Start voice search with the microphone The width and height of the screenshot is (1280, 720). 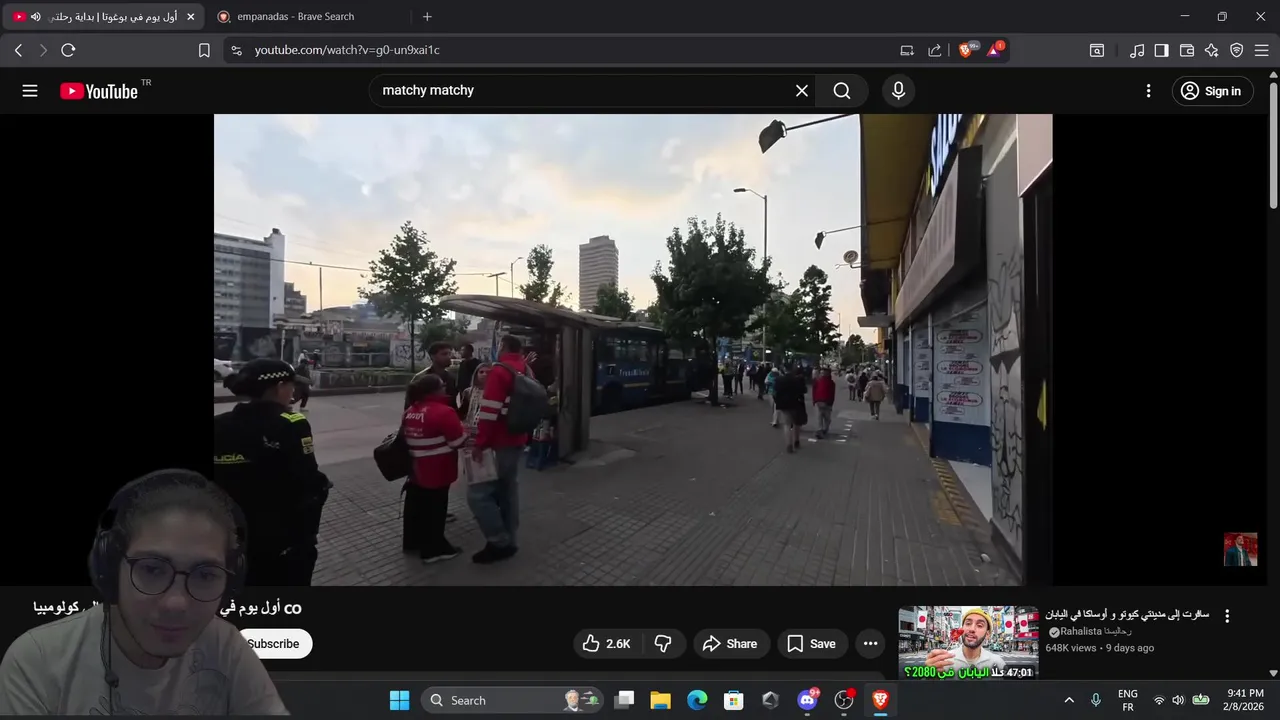[898, 91]
